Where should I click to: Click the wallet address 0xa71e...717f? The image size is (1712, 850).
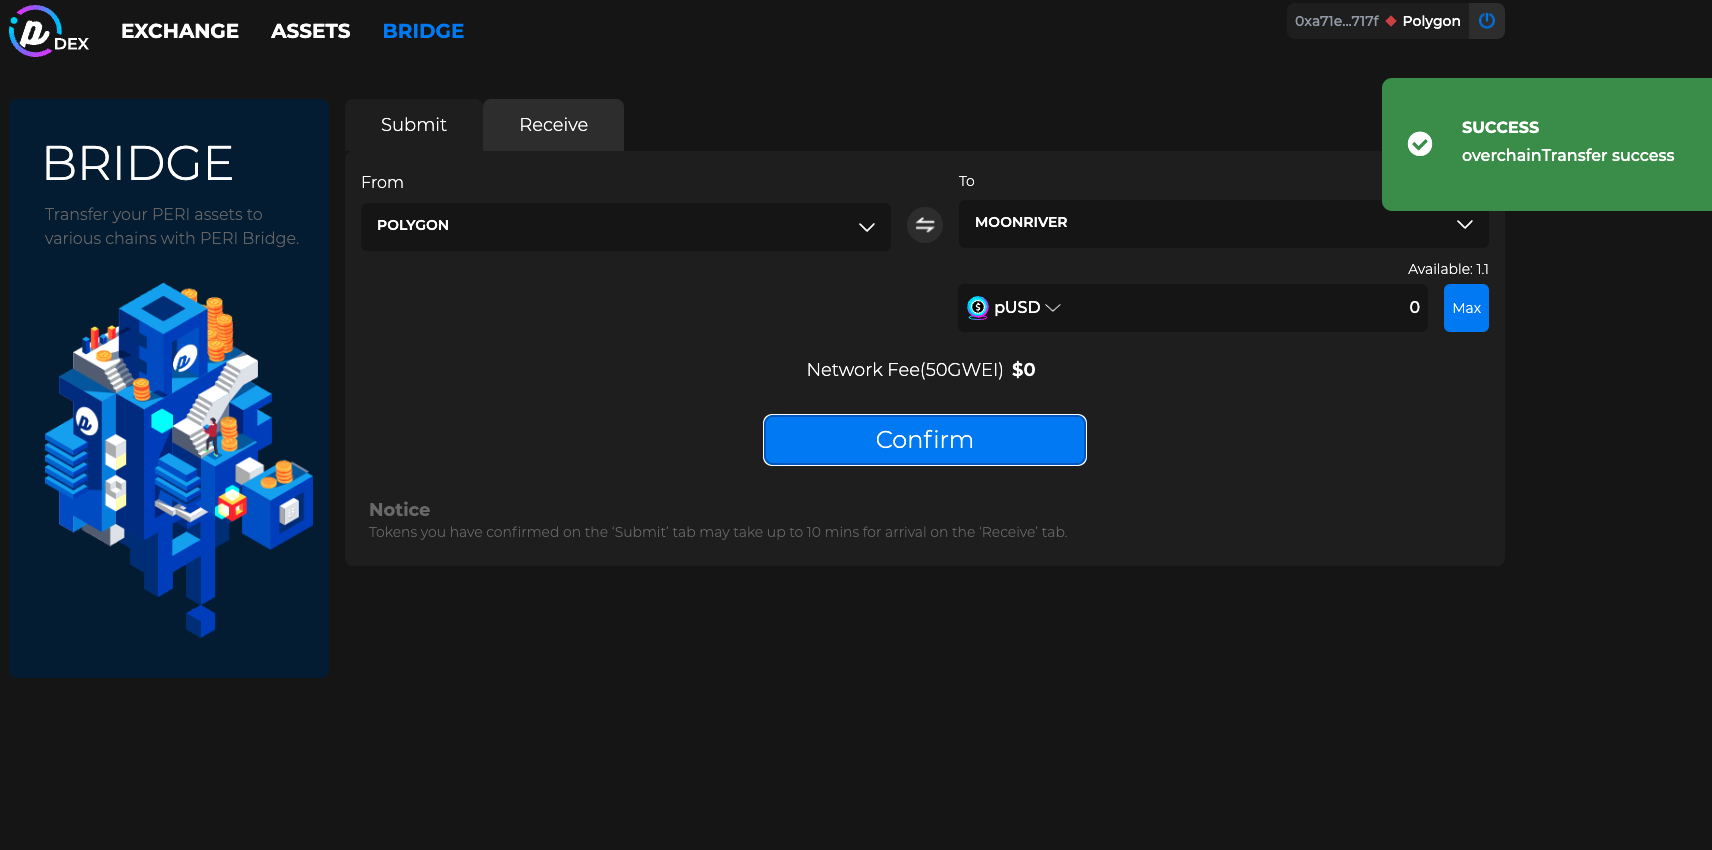coord(1336,21)
